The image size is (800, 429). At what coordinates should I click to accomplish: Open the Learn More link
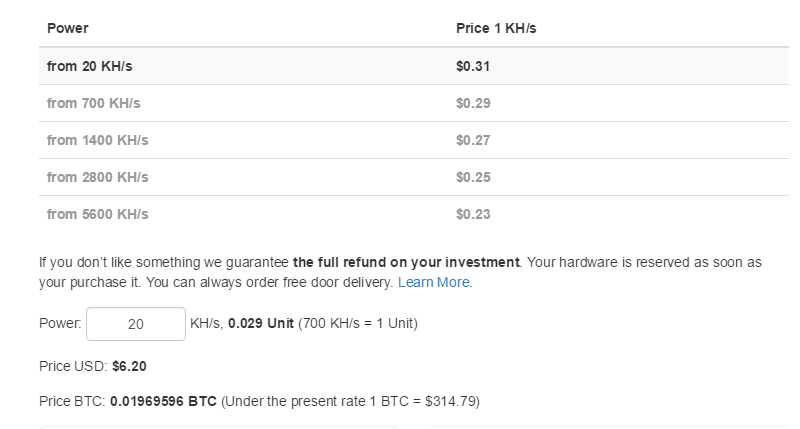point(434,283)
